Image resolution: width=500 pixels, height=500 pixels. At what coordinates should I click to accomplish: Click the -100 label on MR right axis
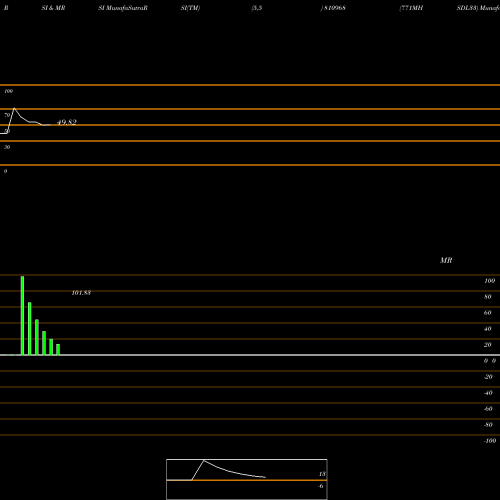click(x=490, y=441)
